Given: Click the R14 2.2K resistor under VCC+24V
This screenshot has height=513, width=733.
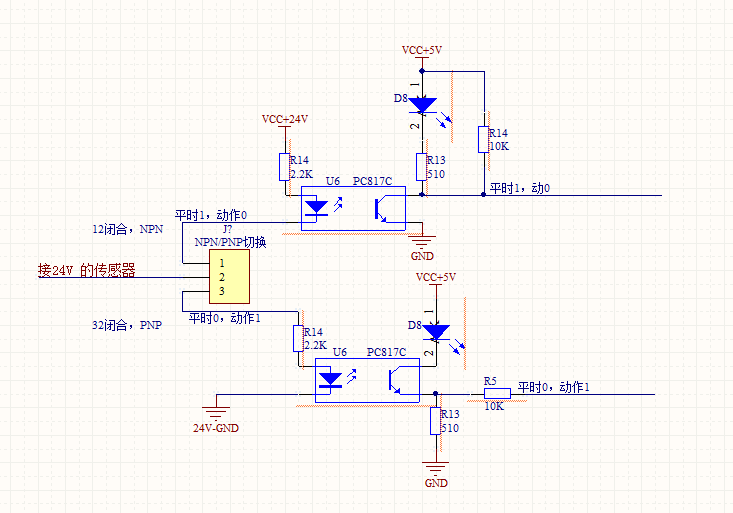Looking at the screenshot, I should coord(283,166).
